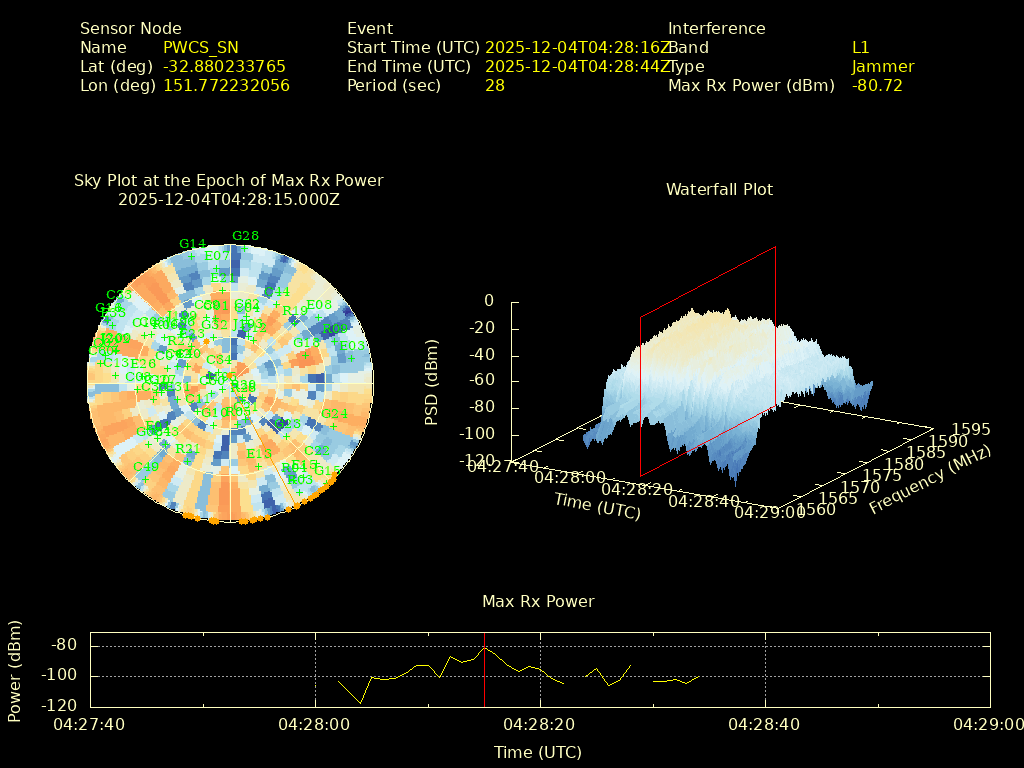The height and width of the screenshot is (768, 1024).
Task: Click the Max Rx Power value -80.72
Action: (x=877, y=86)
